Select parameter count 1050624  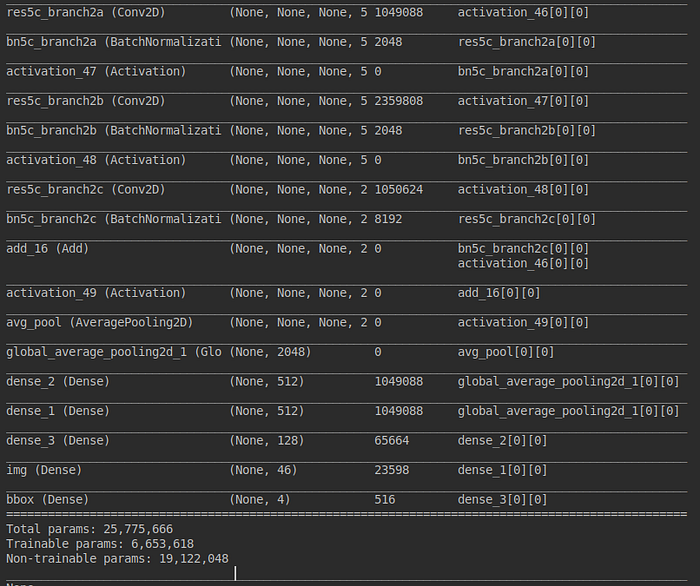coord(399,190)
